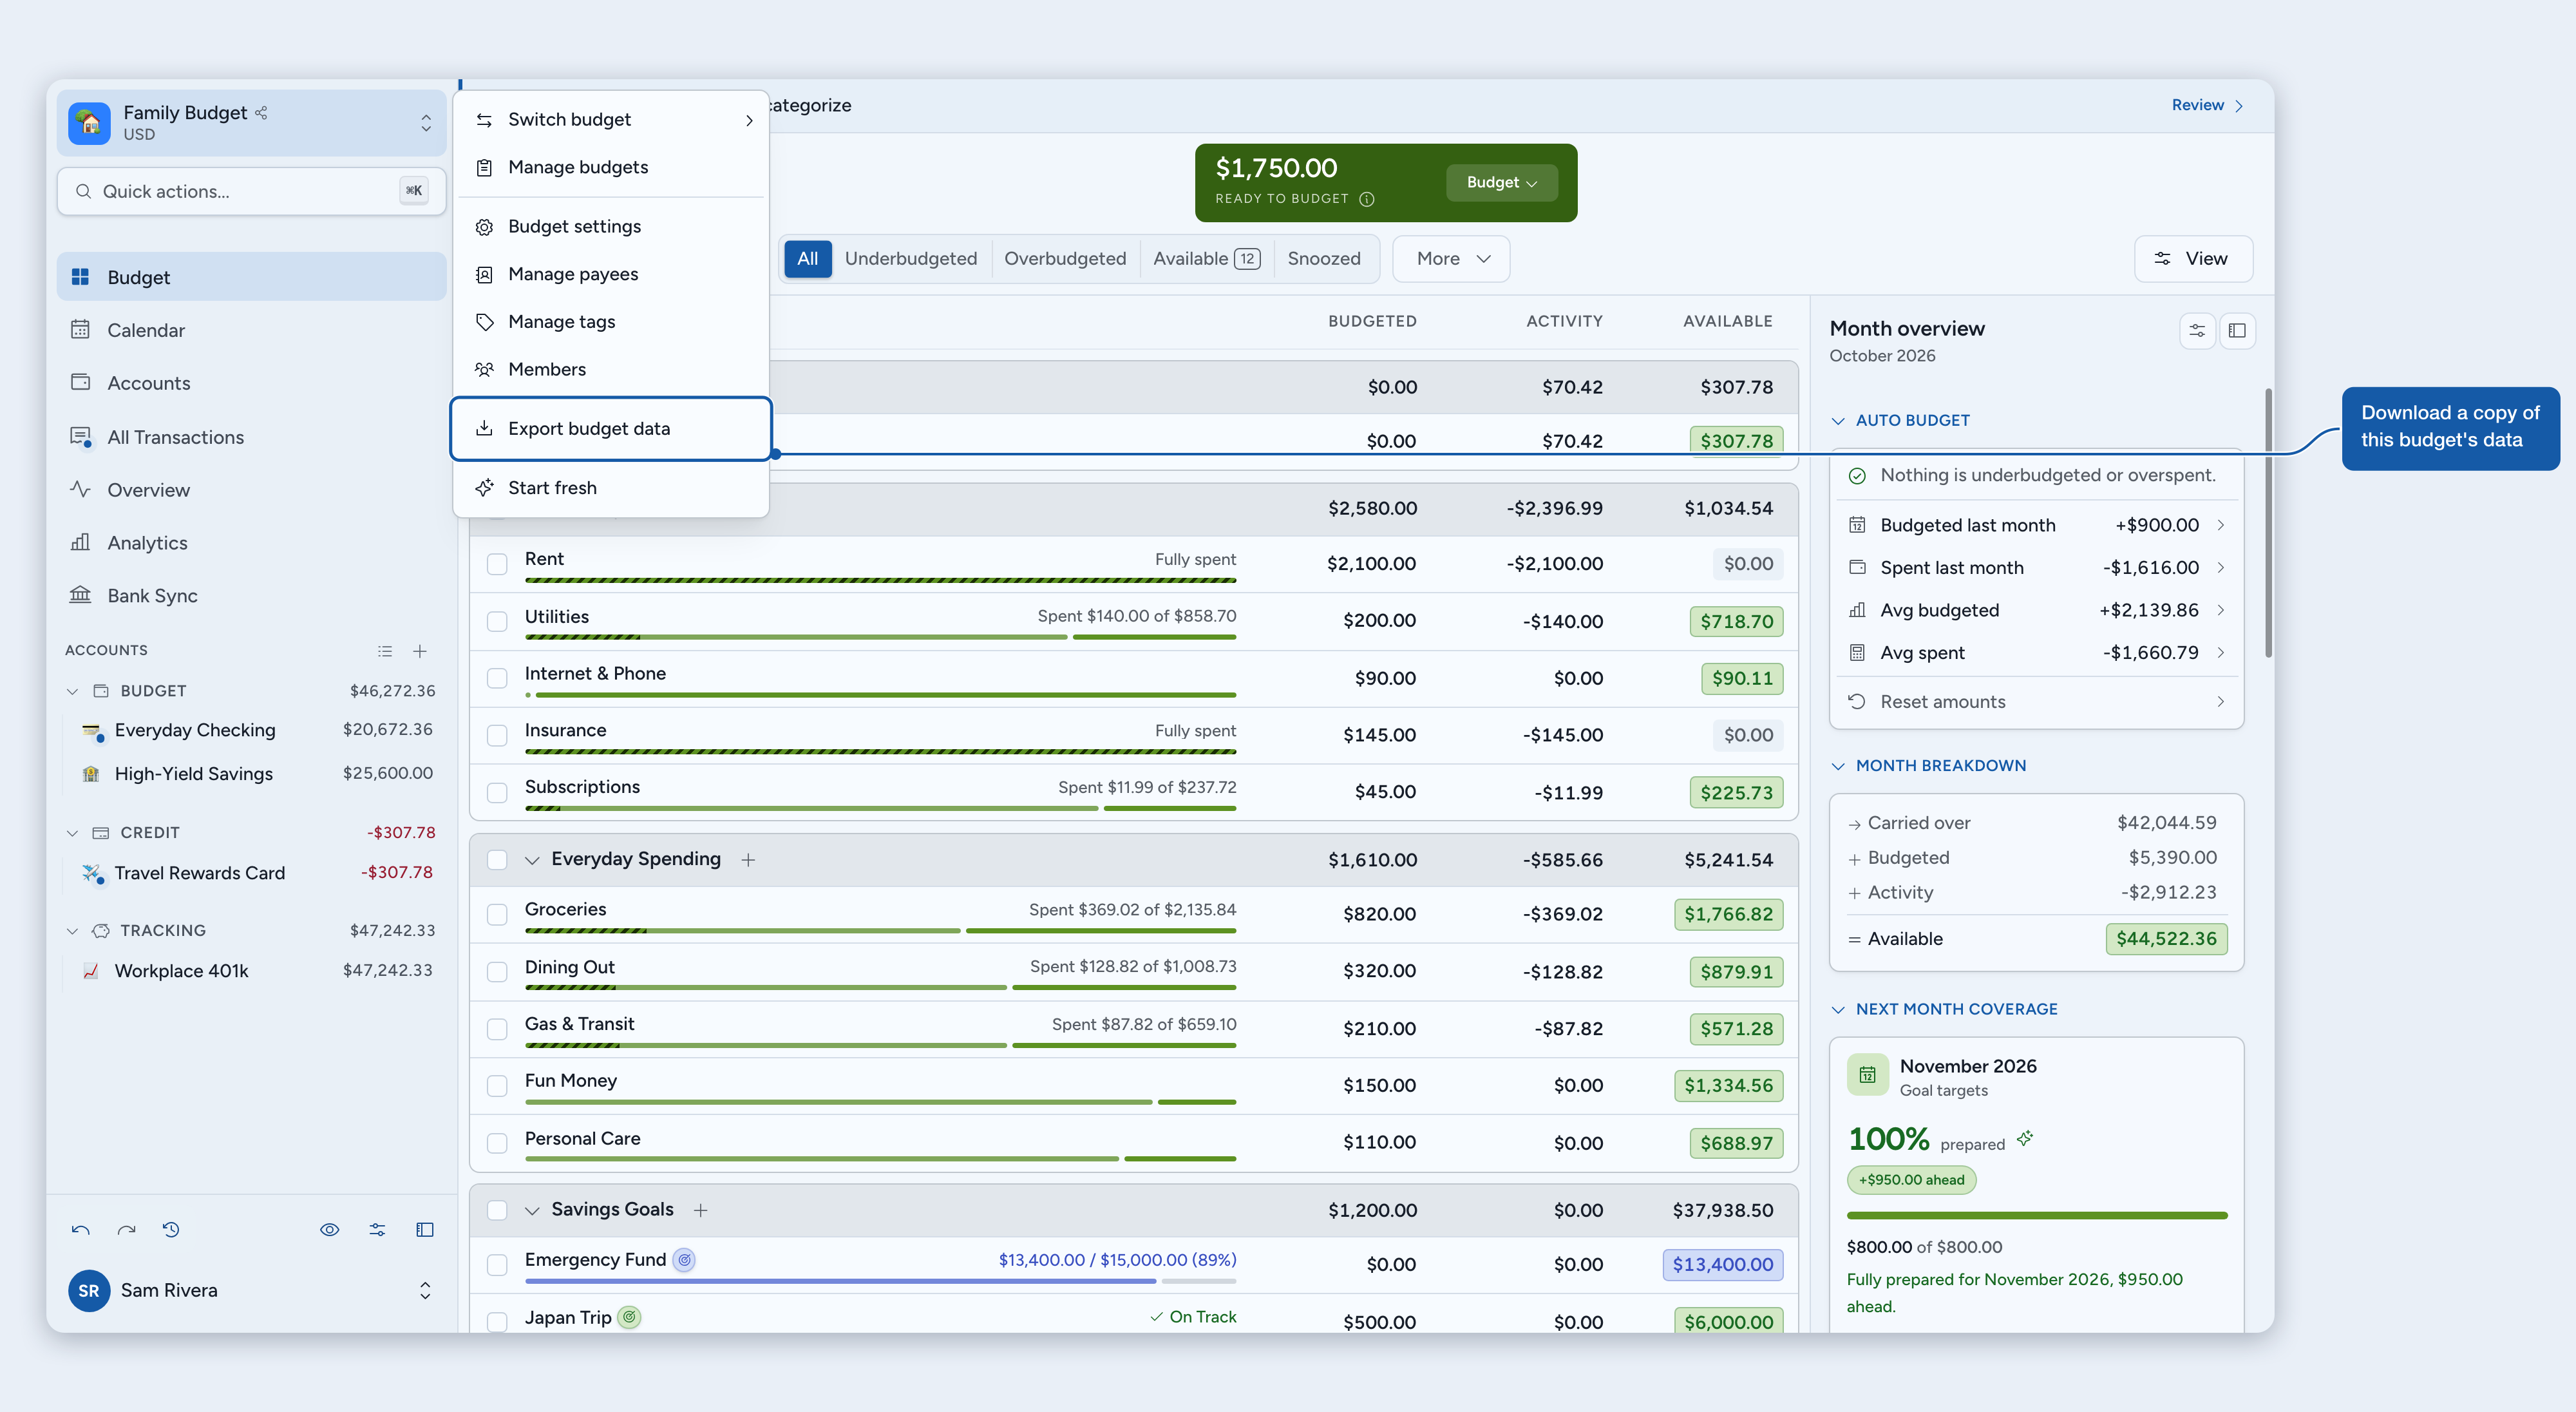Click Reset amounts in Auto Budget
Screen dimensions: 2576x1412
pos(2036,702)
